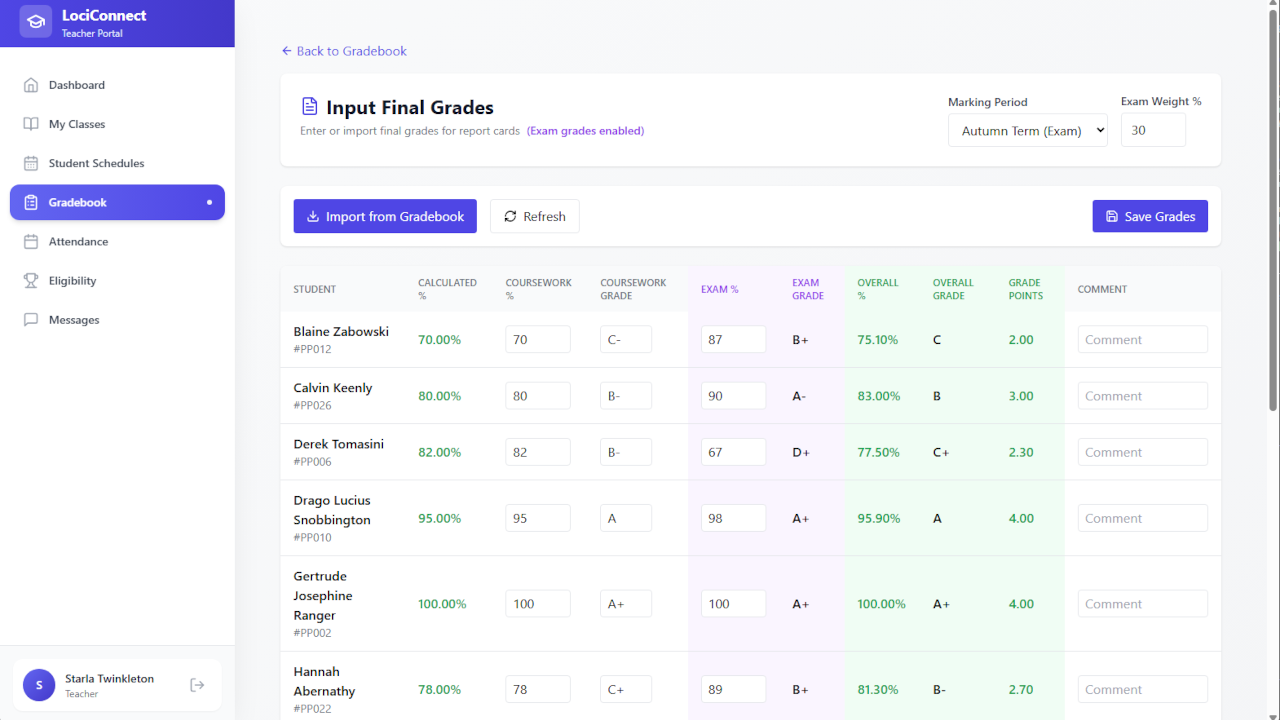
Task: Open the Marking Period dropdown
Action: pos(1027,130)
